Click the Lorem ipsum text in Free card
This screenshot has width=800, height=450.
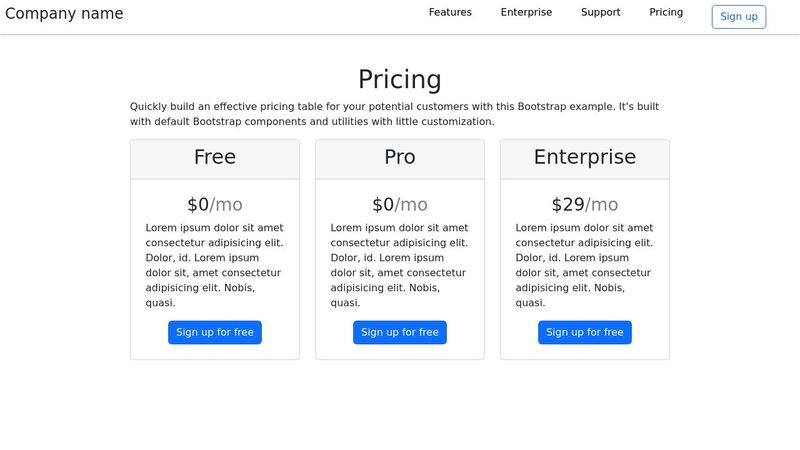pos(214,265)
